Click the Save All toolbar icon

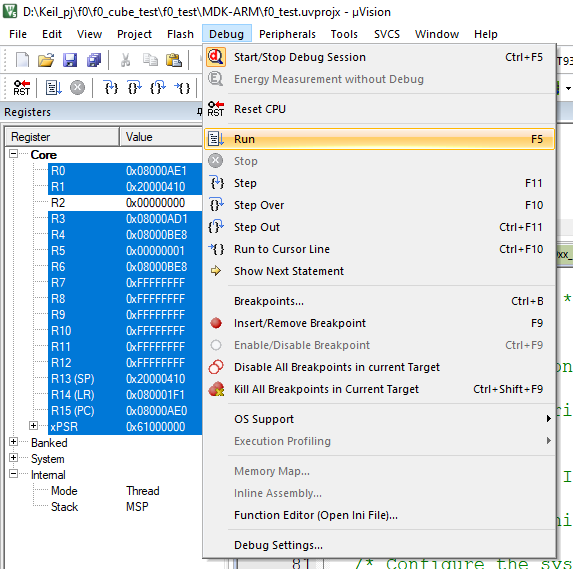click(94, 60)
